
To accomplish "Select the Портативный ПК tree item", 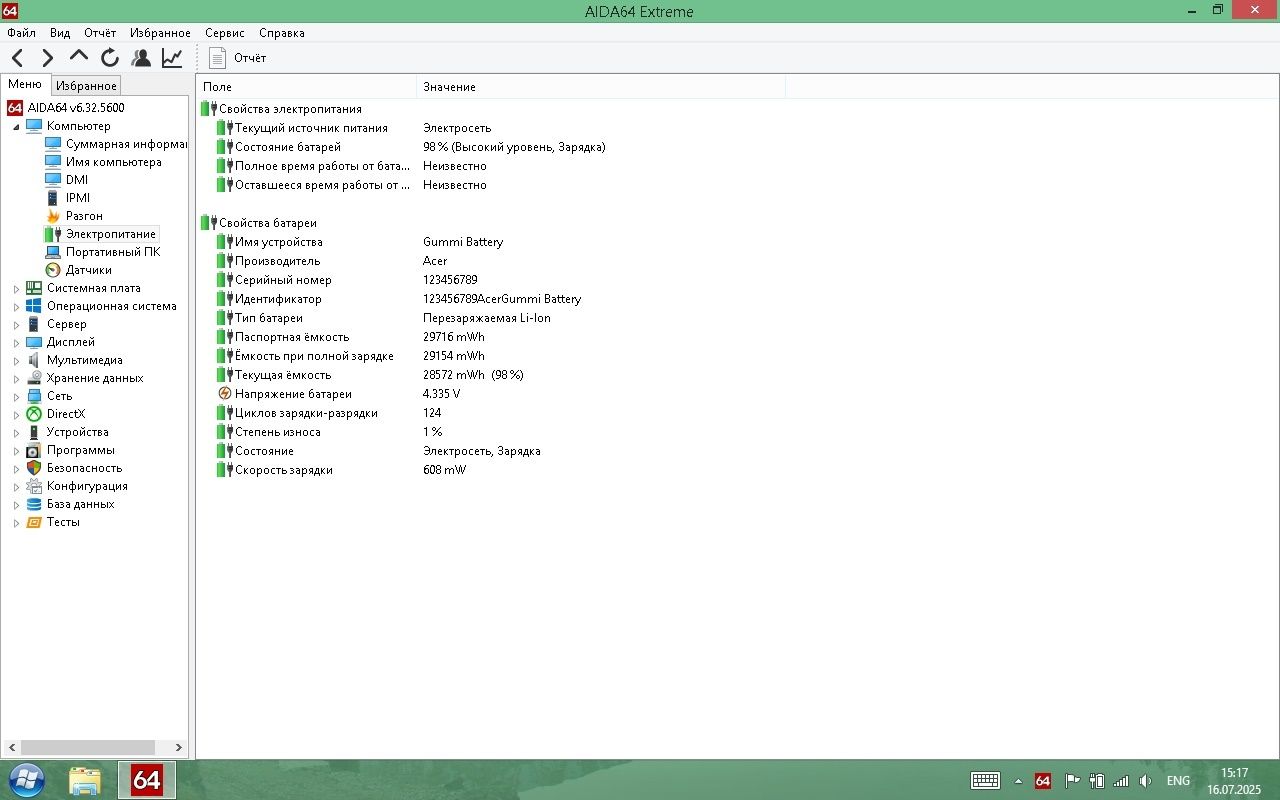I will (x=113, y=252).
